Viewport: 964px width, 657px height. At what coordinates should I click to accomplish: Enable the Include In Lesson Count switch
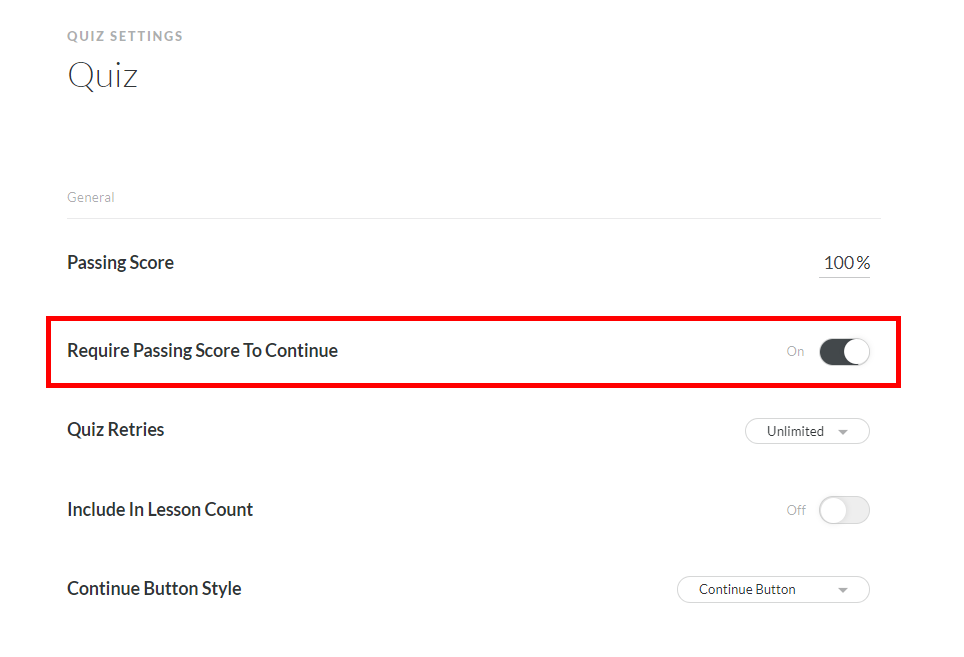tap(844, 510)
